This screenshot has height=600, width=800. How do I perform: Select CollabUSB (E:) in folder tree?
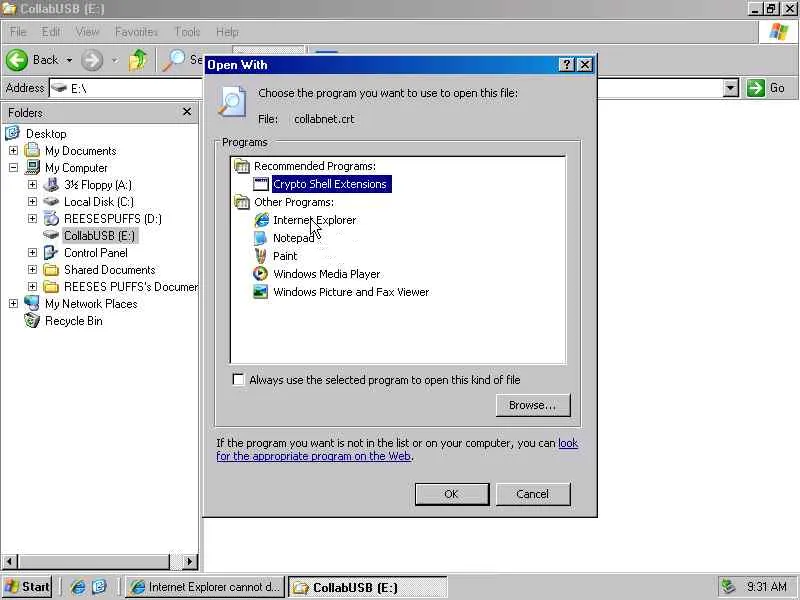[x=99, y=236]
